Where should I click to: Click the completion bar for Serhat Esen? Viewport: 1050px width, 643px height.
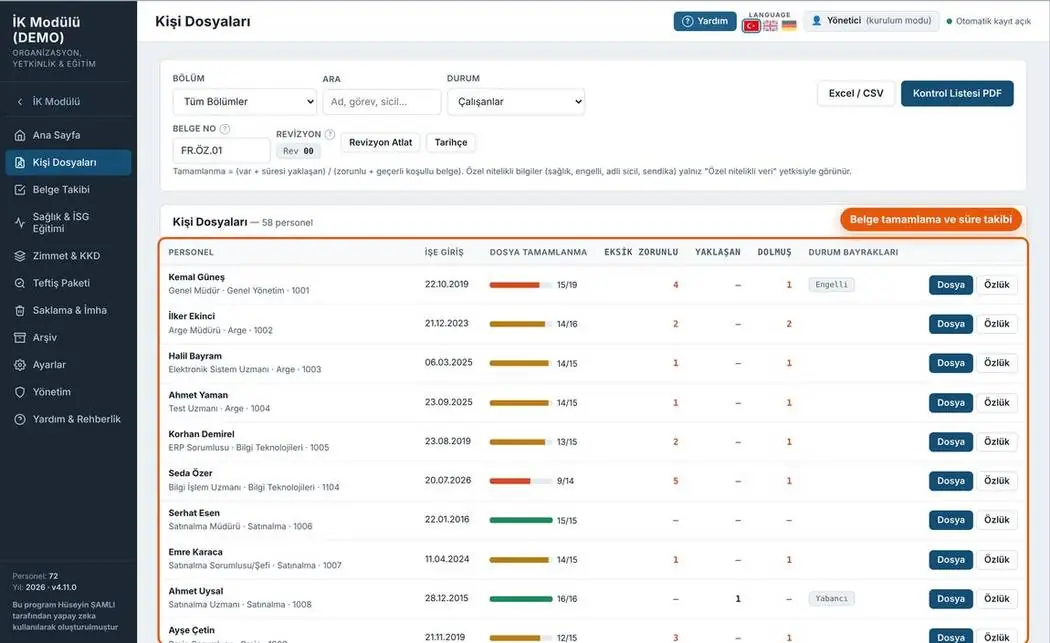[521, 520]
